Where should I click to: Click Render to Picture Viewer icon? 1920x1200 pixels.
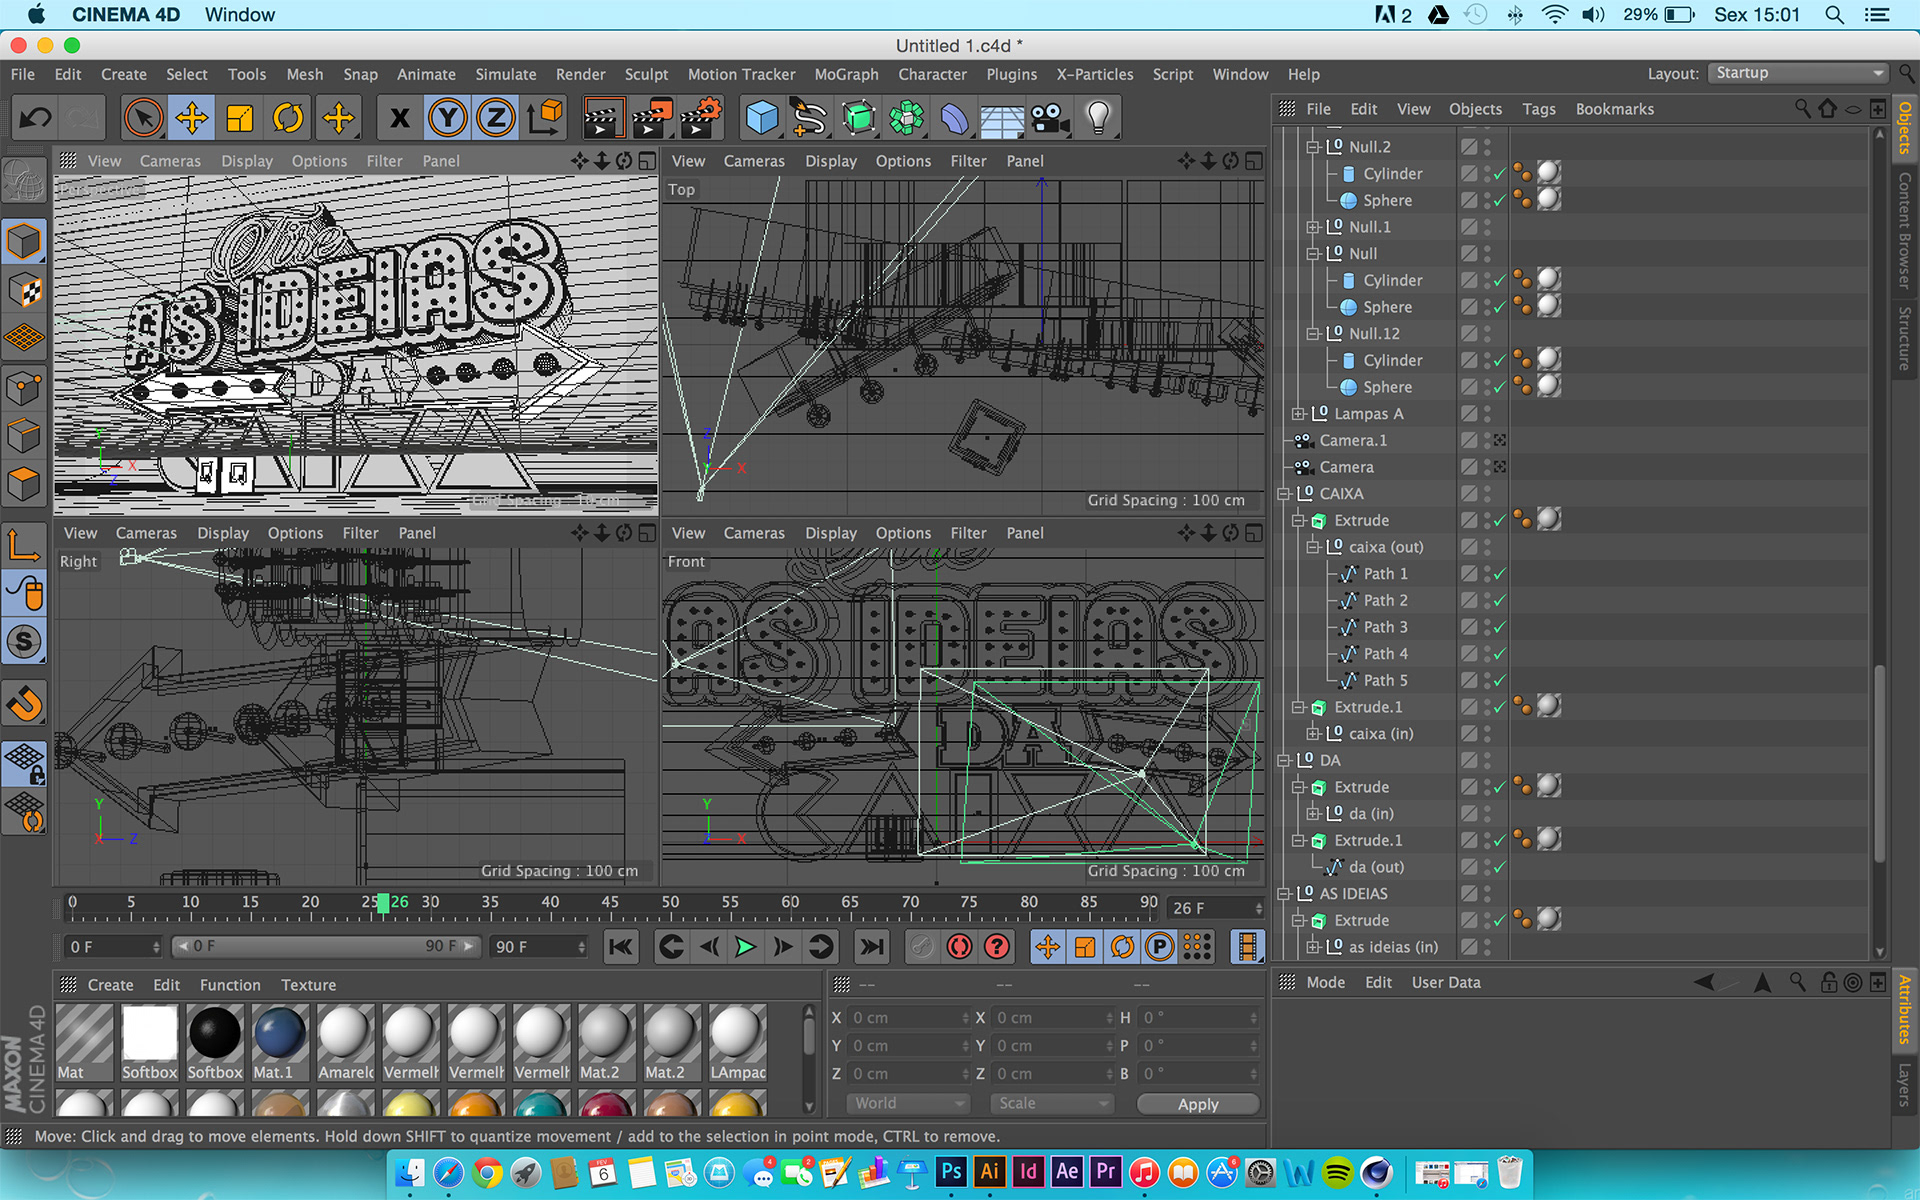click(651, 118)
